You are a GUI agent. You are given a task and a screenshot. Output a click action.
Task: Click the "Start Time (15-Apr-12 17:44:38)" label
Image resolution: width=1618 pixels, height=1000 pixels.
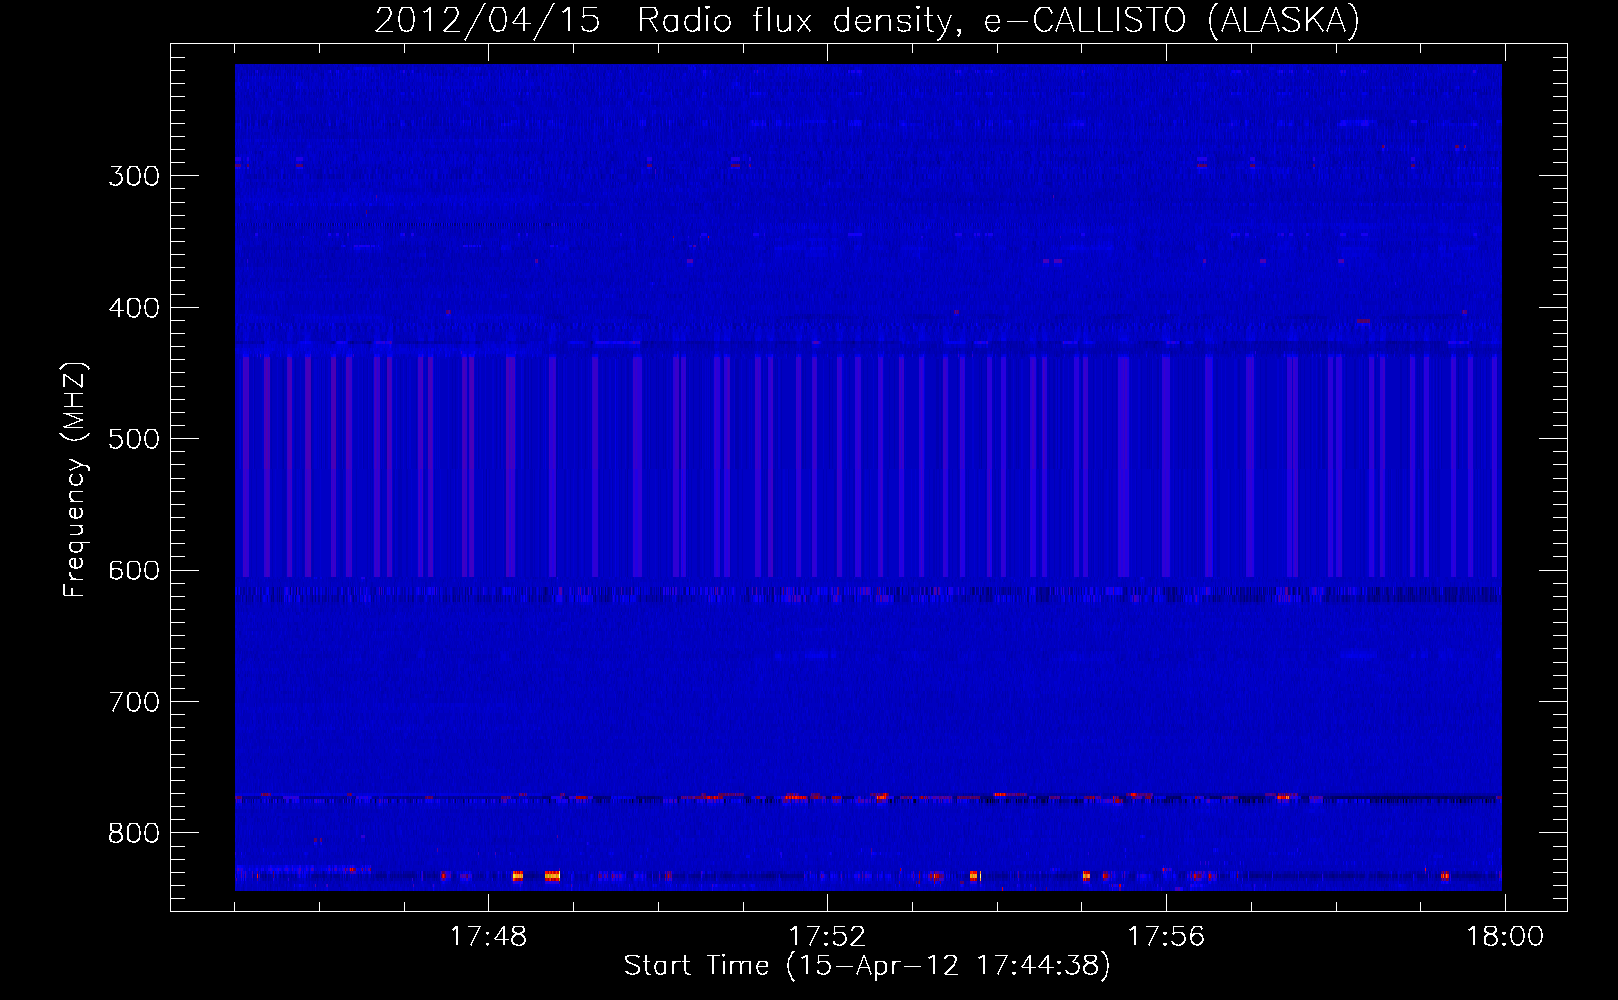(x=867, y=966)
